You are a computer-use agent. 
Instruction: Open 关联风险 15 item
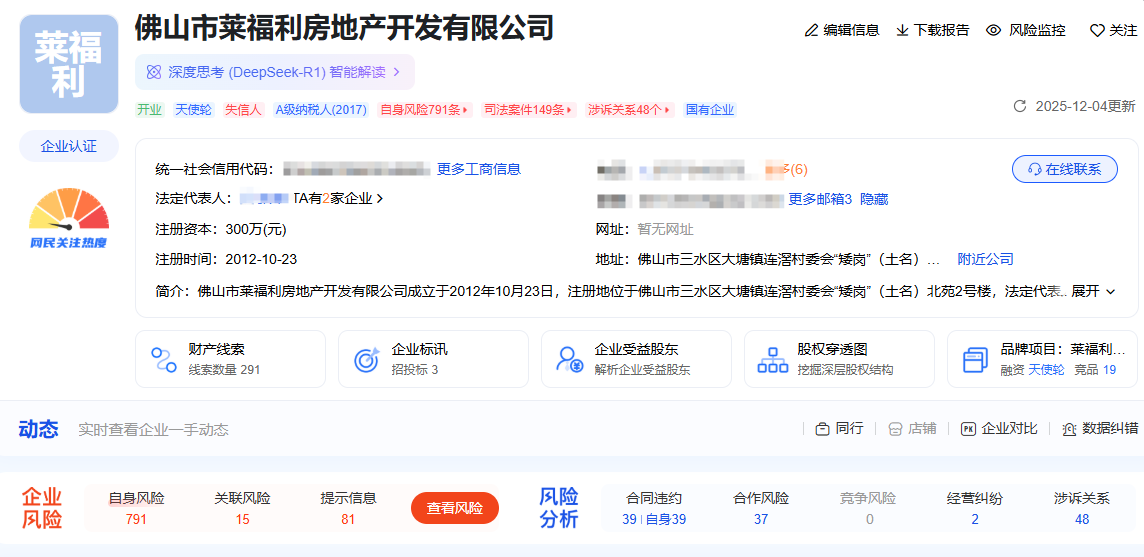(x=242, y=509)
